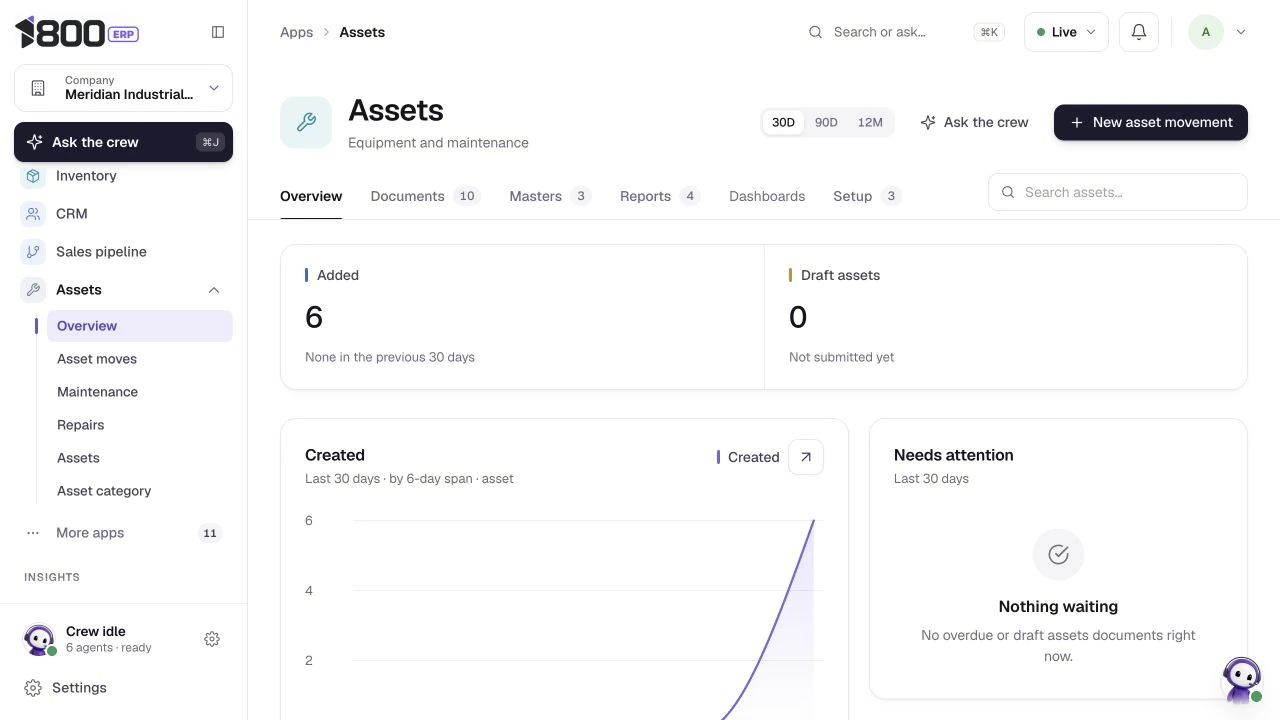Select the 30D time range
The image size is (1280, 720).
click(783, 122)
